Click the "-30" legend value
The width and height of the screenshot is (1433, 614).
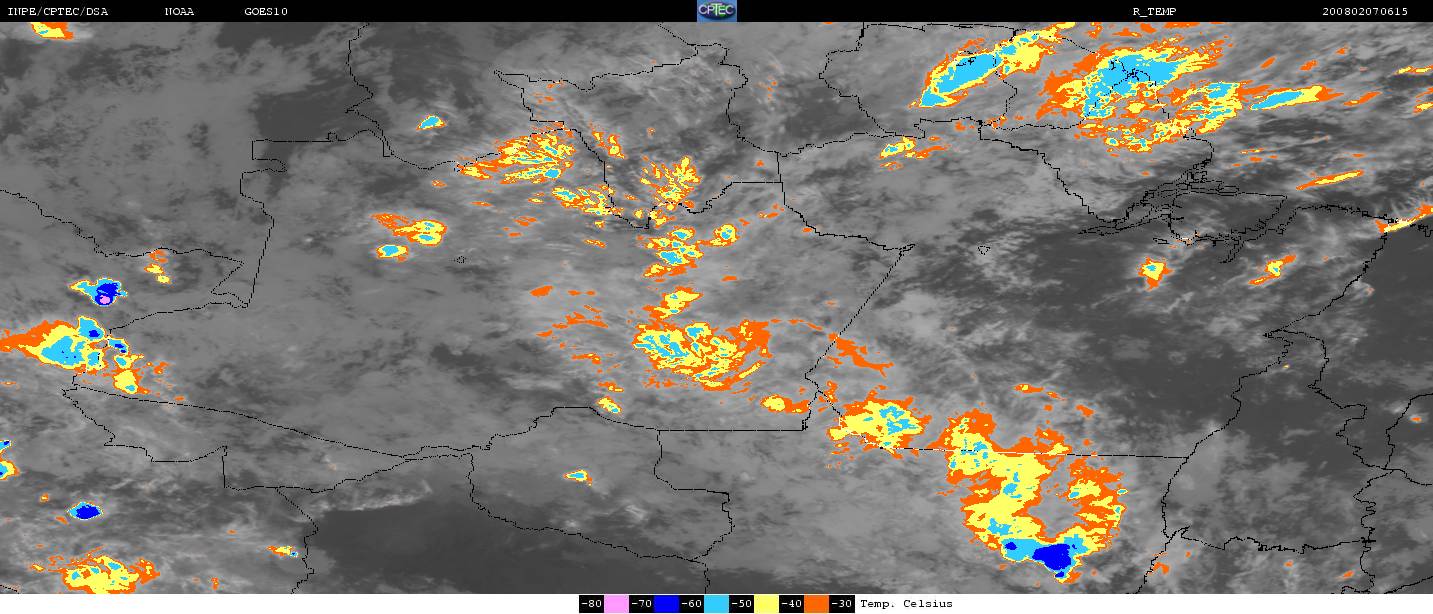[841, 604]
